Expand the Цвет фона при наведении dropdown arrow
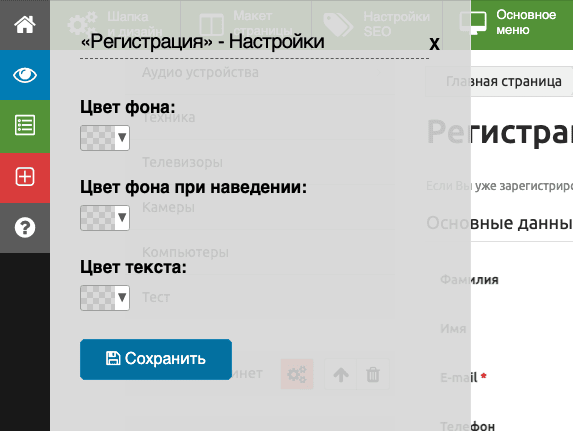 122,218
